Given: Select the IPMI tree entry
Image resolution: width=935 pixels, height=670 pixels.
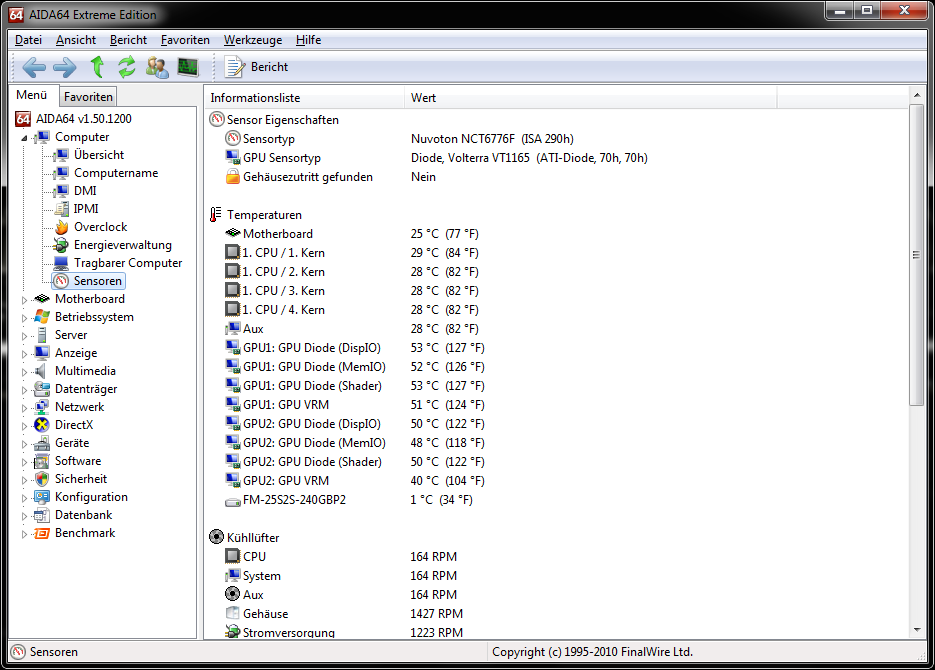Looking at the screenshot, I should tap(86, 209).
